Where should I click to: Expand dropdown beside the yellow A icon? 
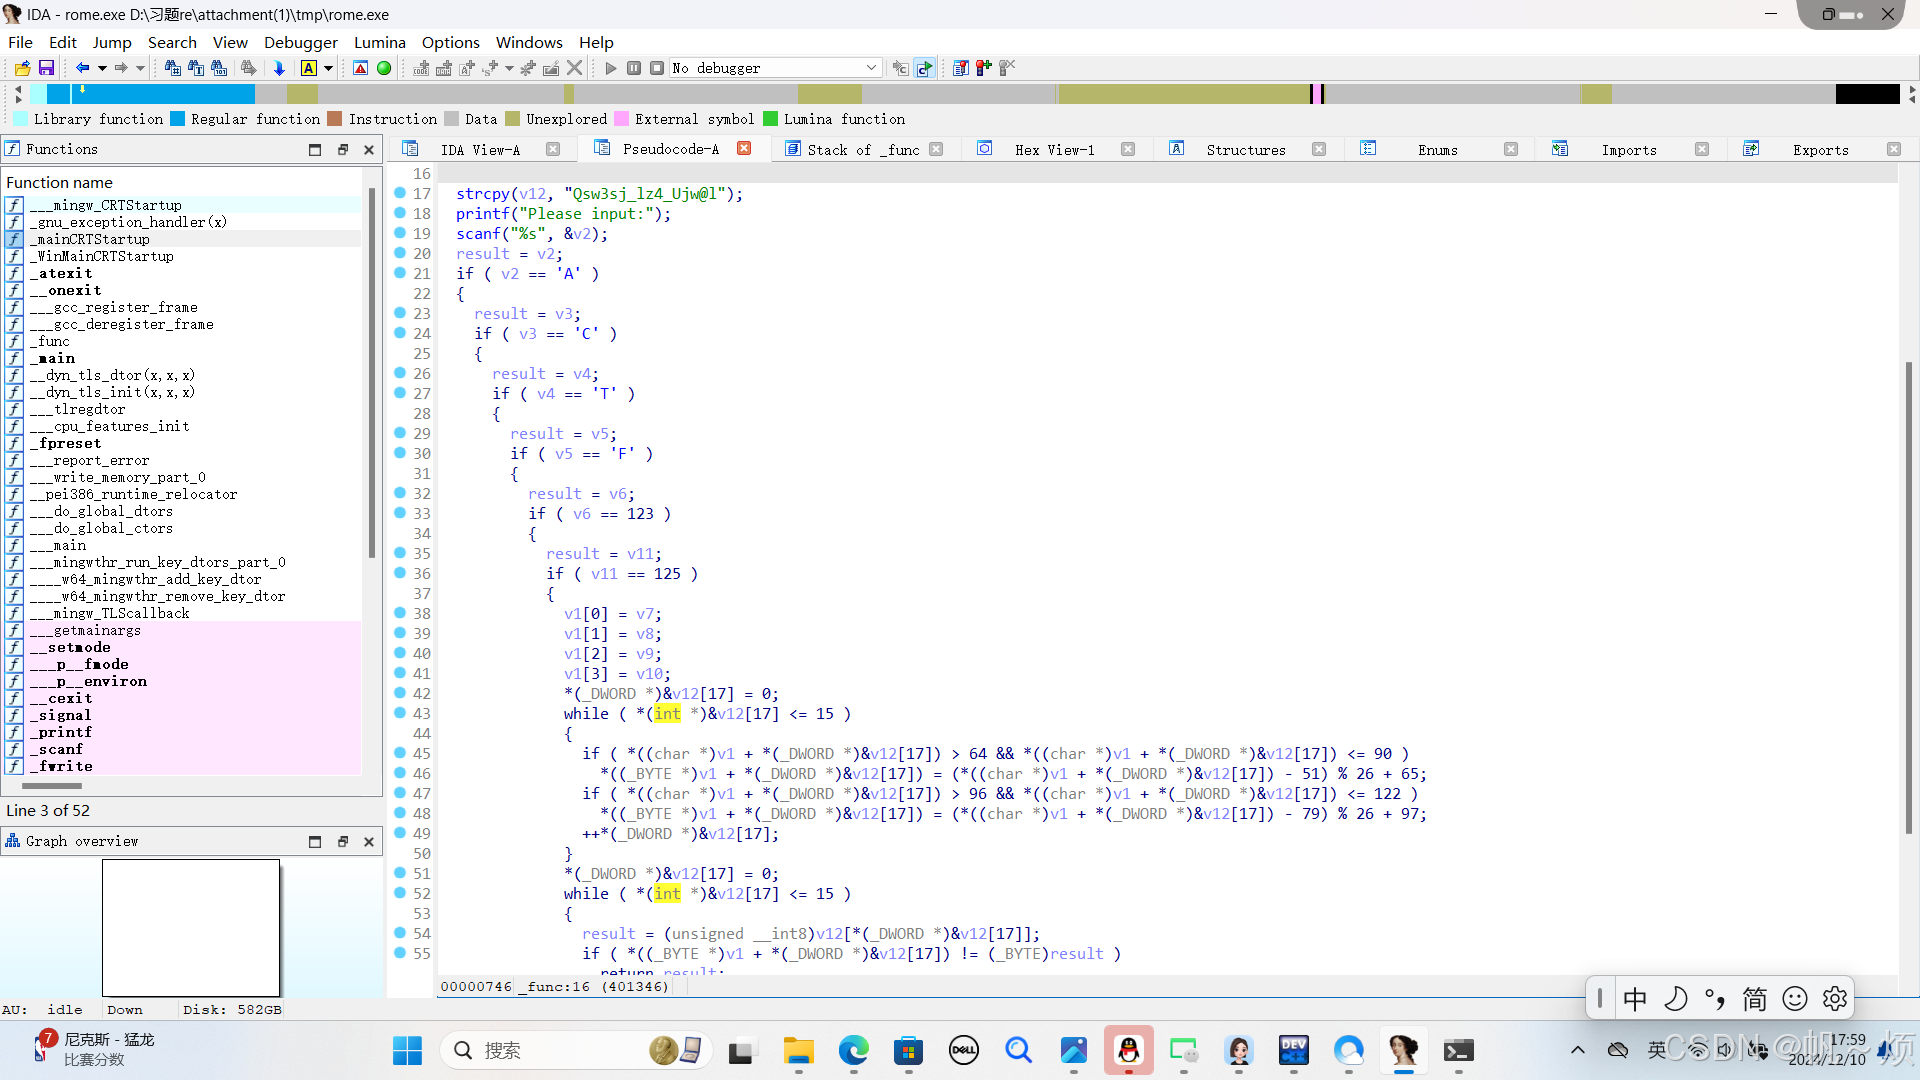pos(328,68)
